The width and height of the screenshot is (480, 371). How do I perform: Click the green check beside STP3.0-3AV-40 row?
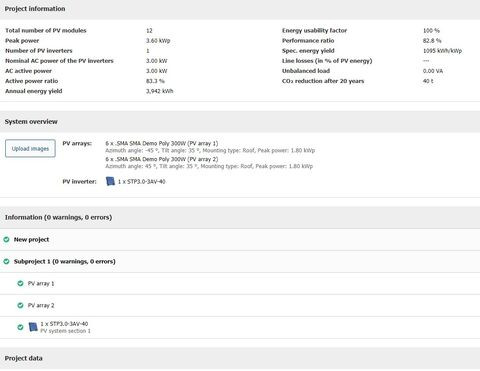click(x=20, y=327)
